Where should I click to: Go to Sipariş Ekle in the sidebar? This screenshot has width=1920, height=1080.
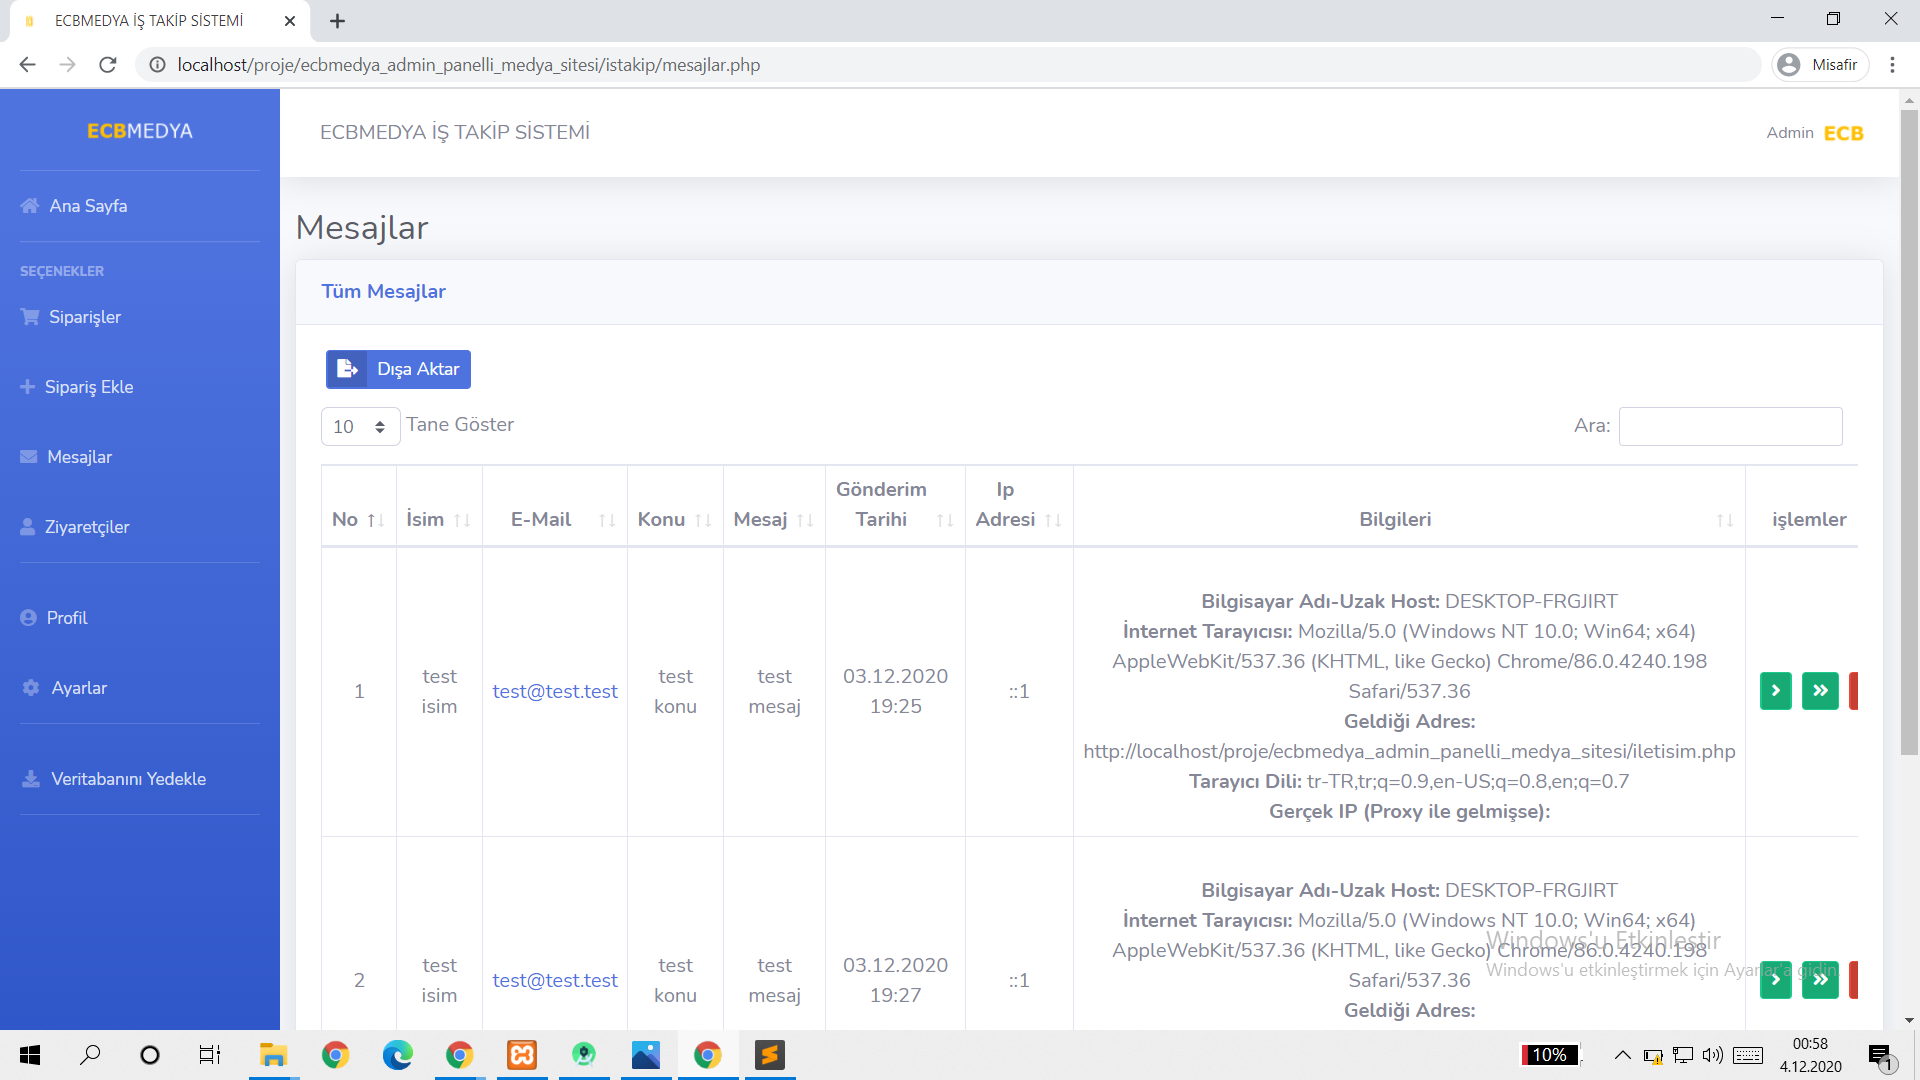click(x=88, y=387)
